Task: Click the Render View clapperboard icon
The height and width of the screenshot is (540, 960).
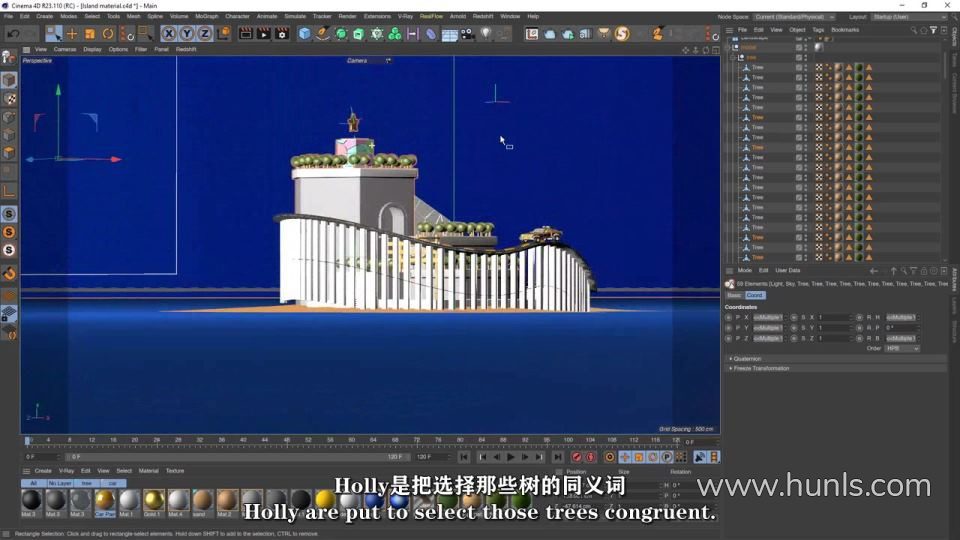Action: 246,34
